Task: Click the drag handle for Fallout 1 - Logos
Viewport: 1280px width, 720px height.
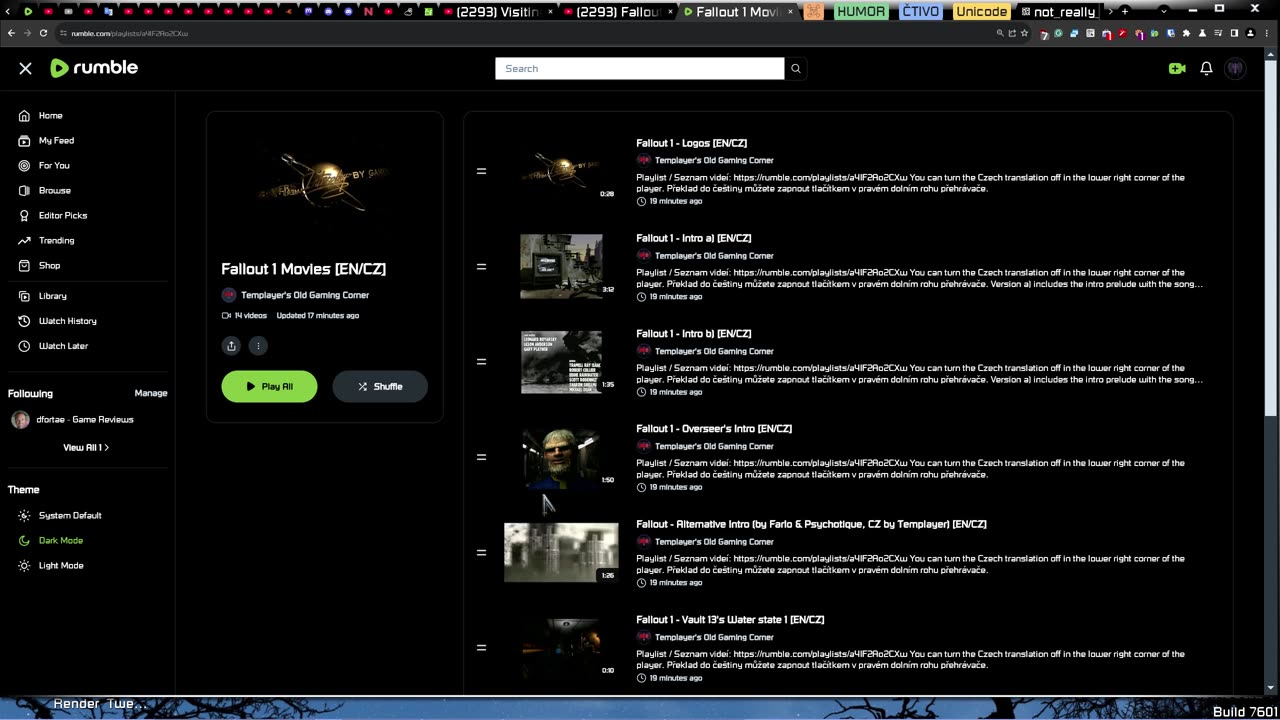Action: click(481, 171)
